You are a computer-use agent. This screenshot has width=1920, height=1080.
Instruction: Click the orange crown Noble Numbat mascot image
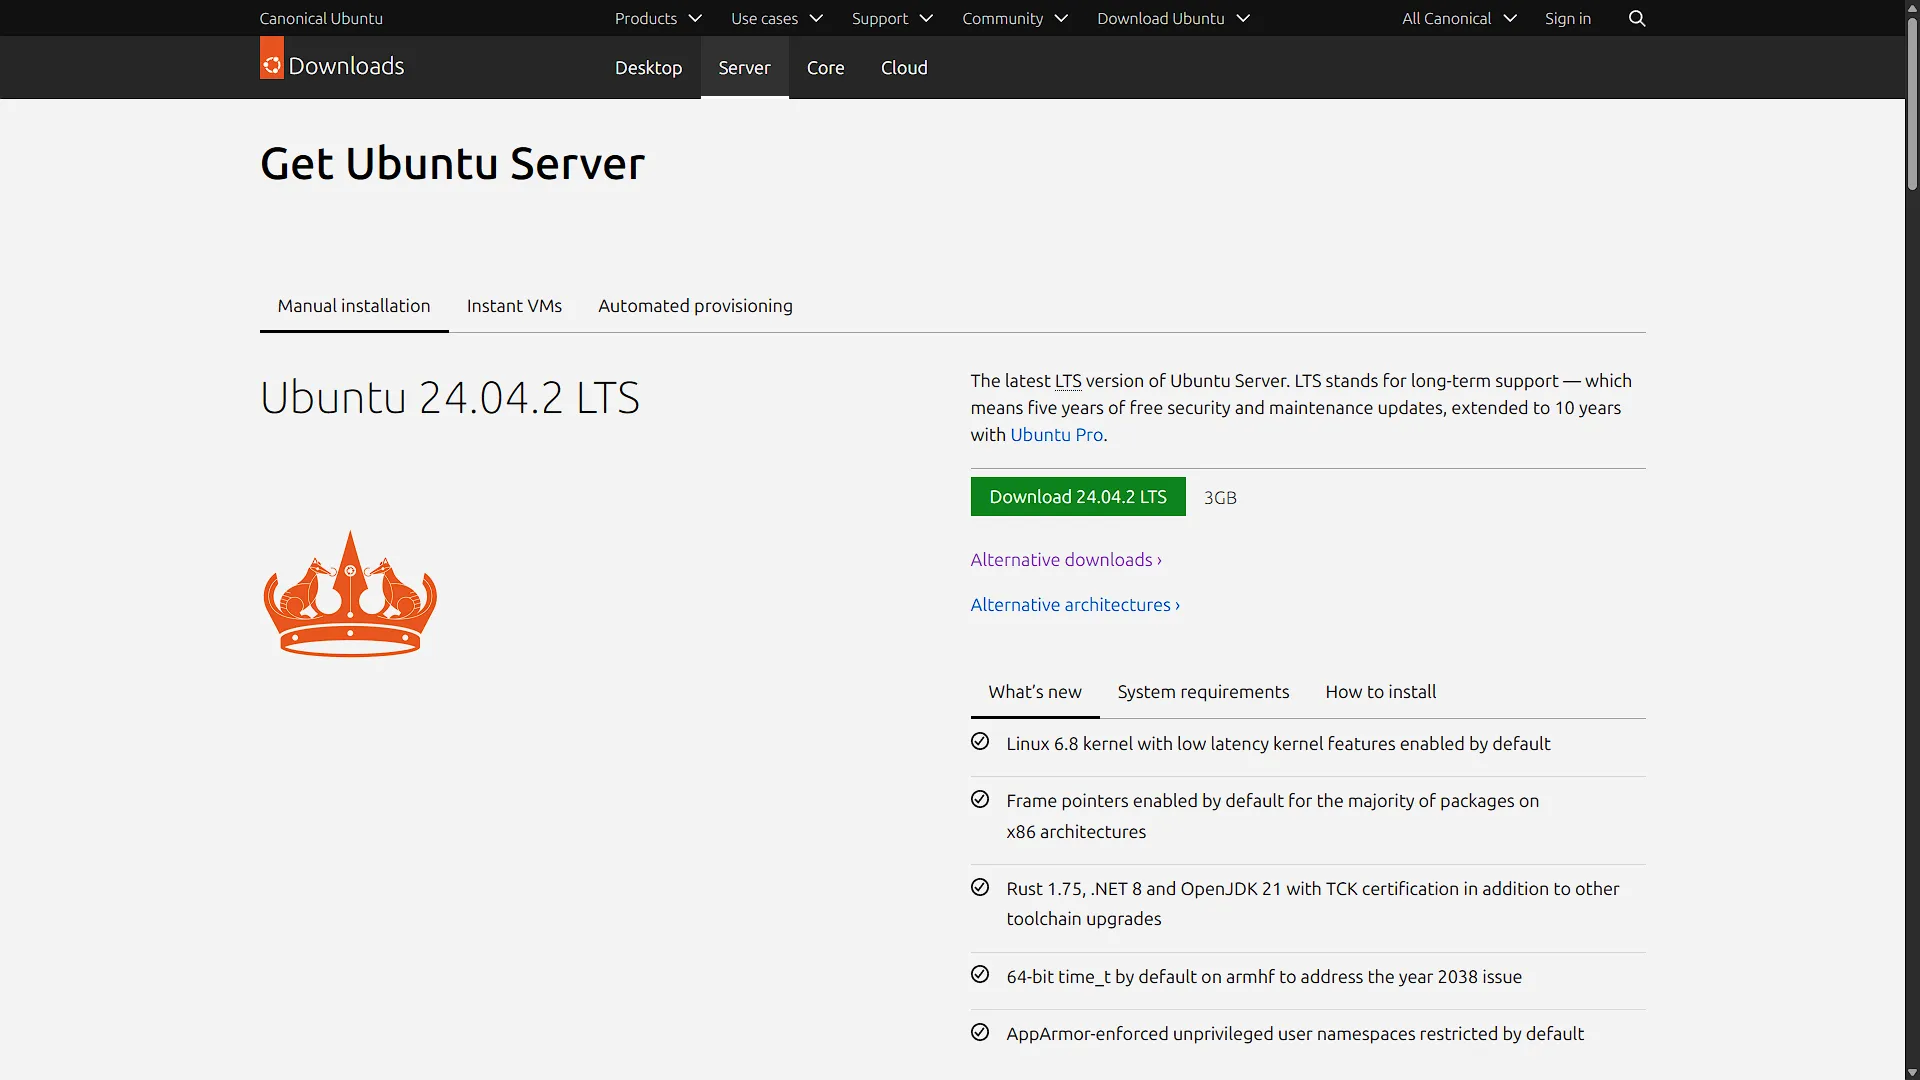(x=350, y=593)
